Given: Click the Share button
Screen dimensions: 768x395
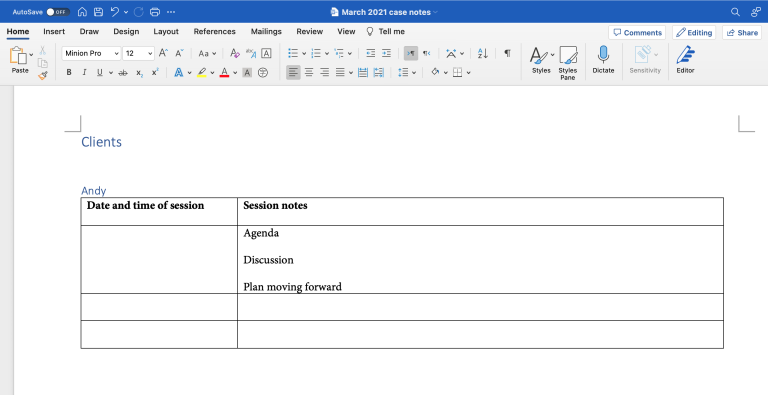Looking at the screenshot, I should coord(742,33).
